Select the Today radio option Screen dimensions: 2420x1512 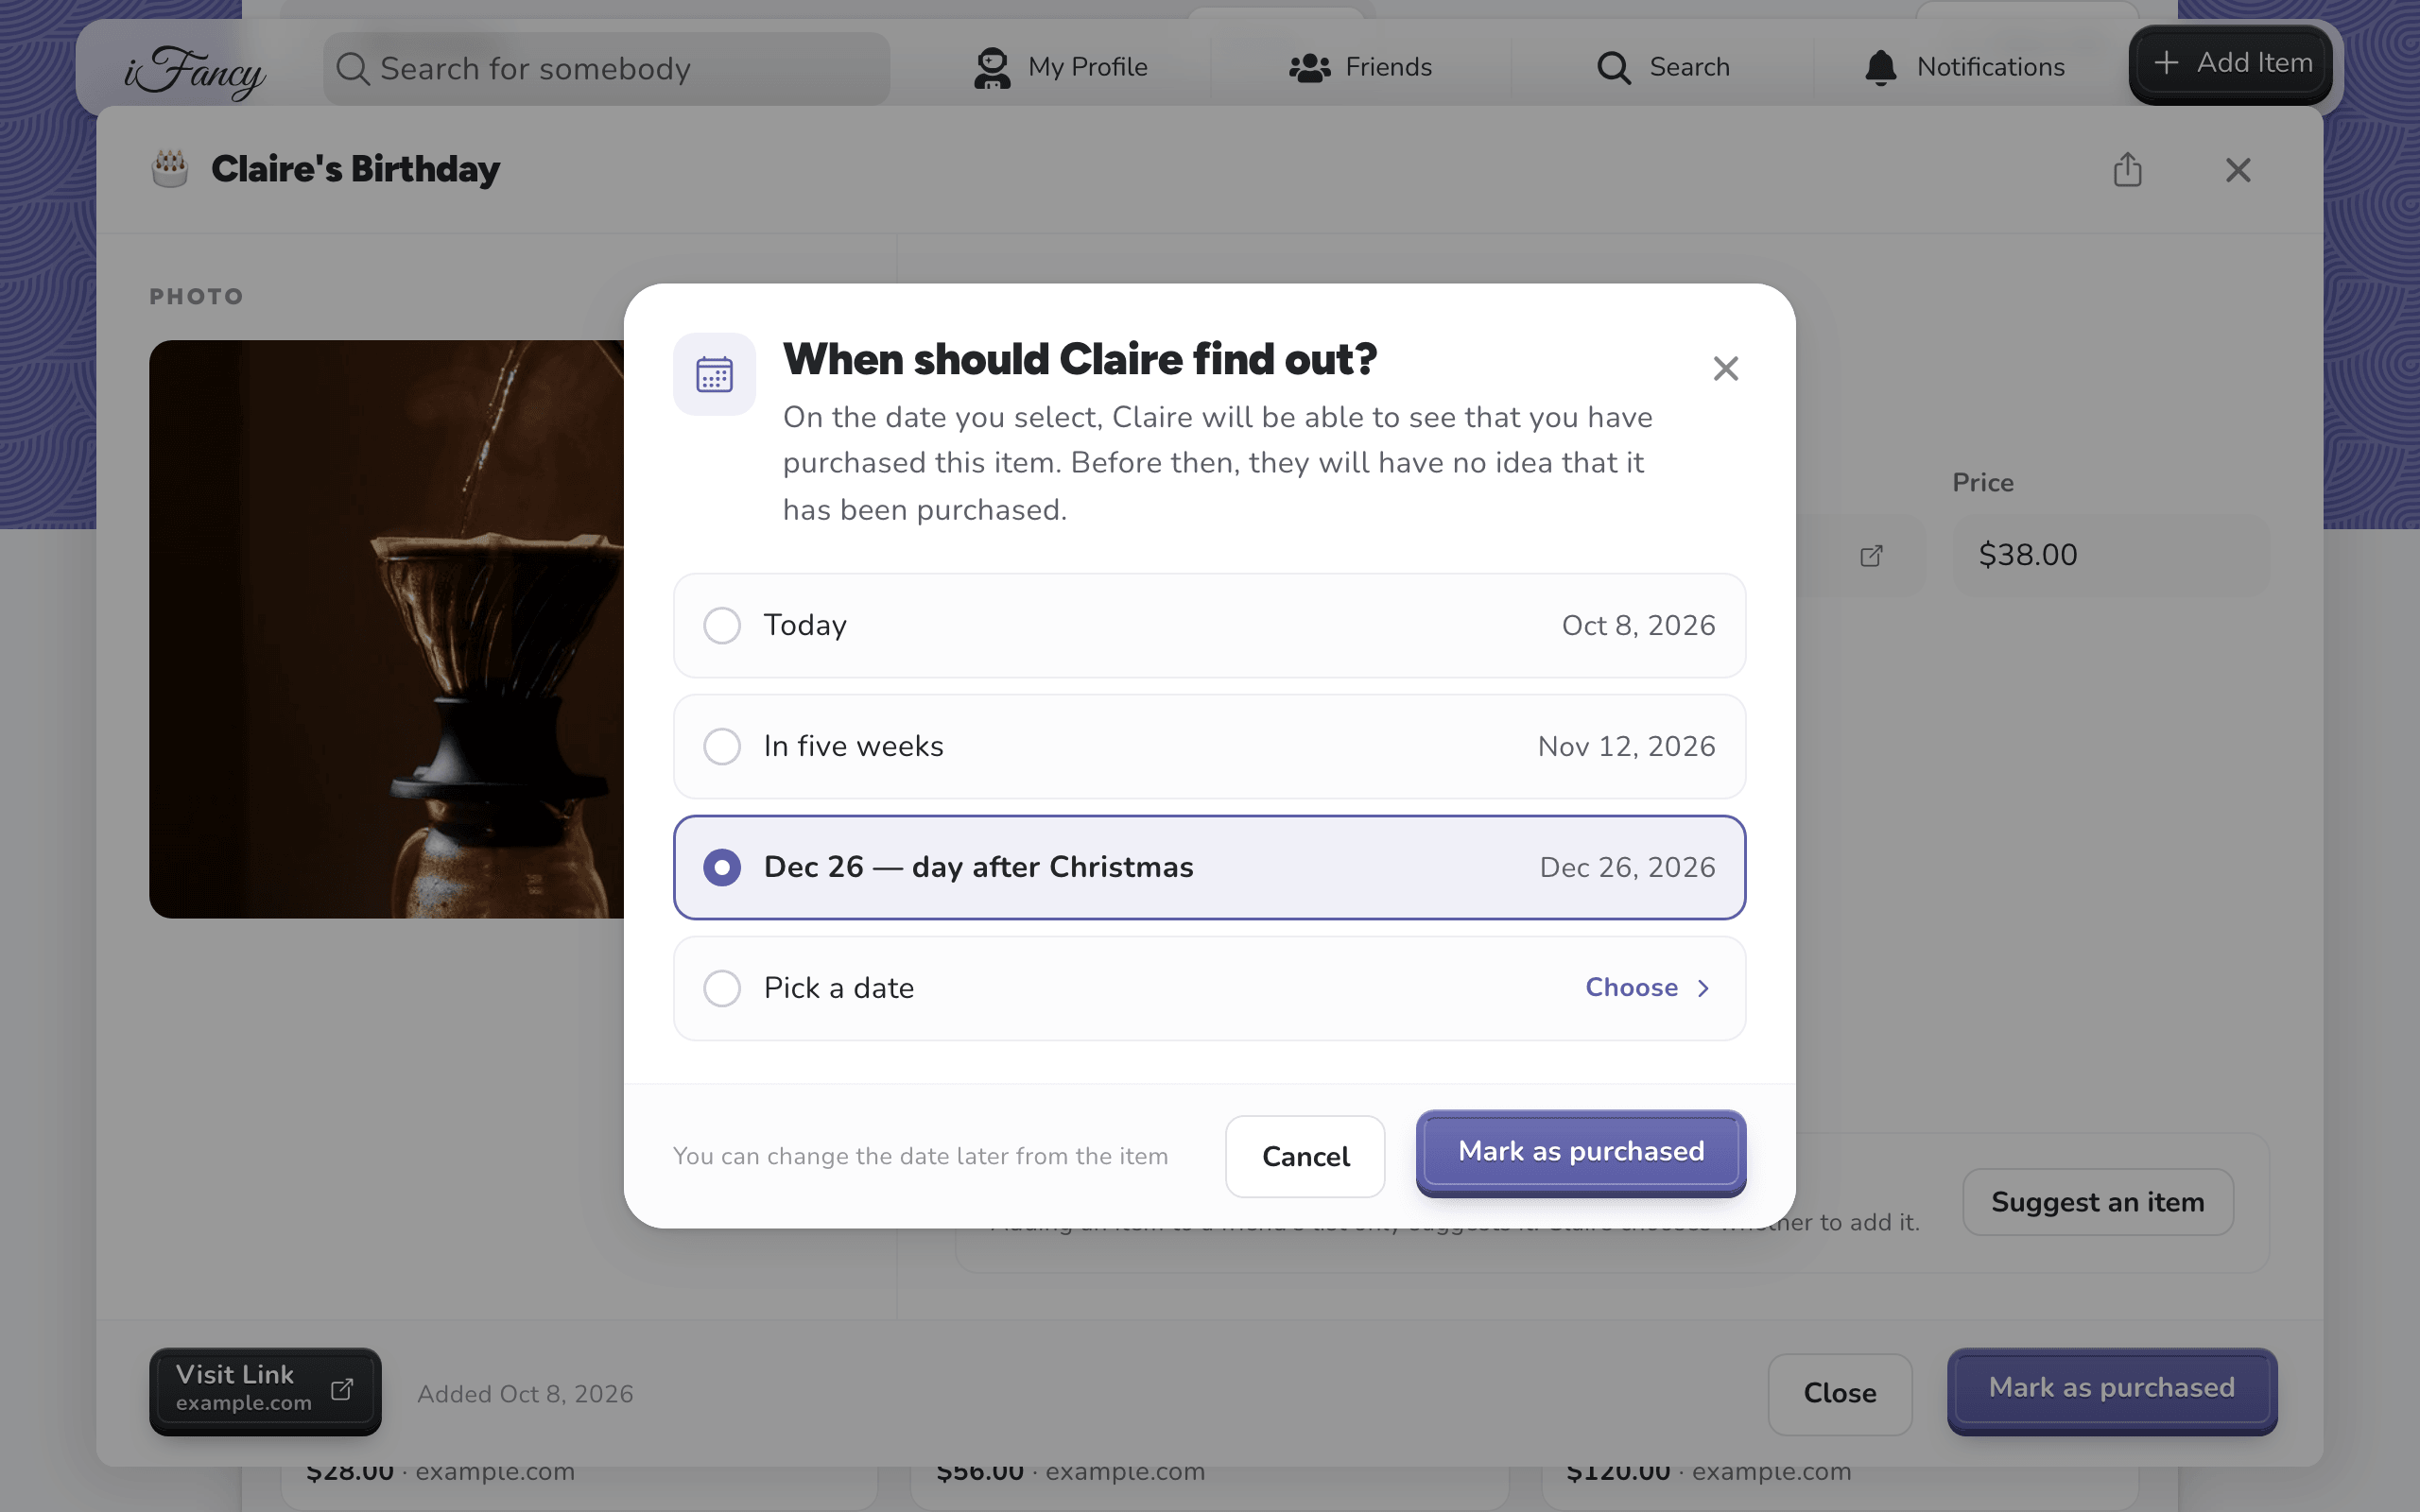[x=1209, y=625]
